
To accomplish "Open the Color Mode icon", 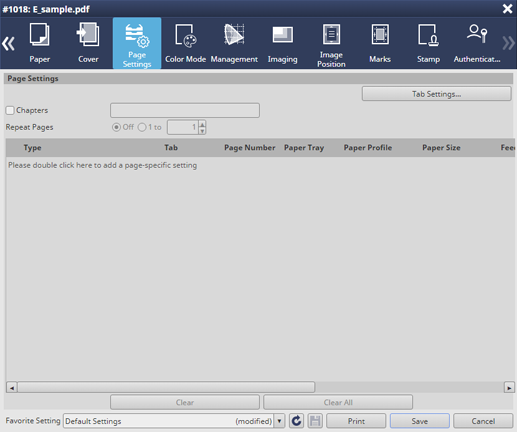I will point(185,43).
